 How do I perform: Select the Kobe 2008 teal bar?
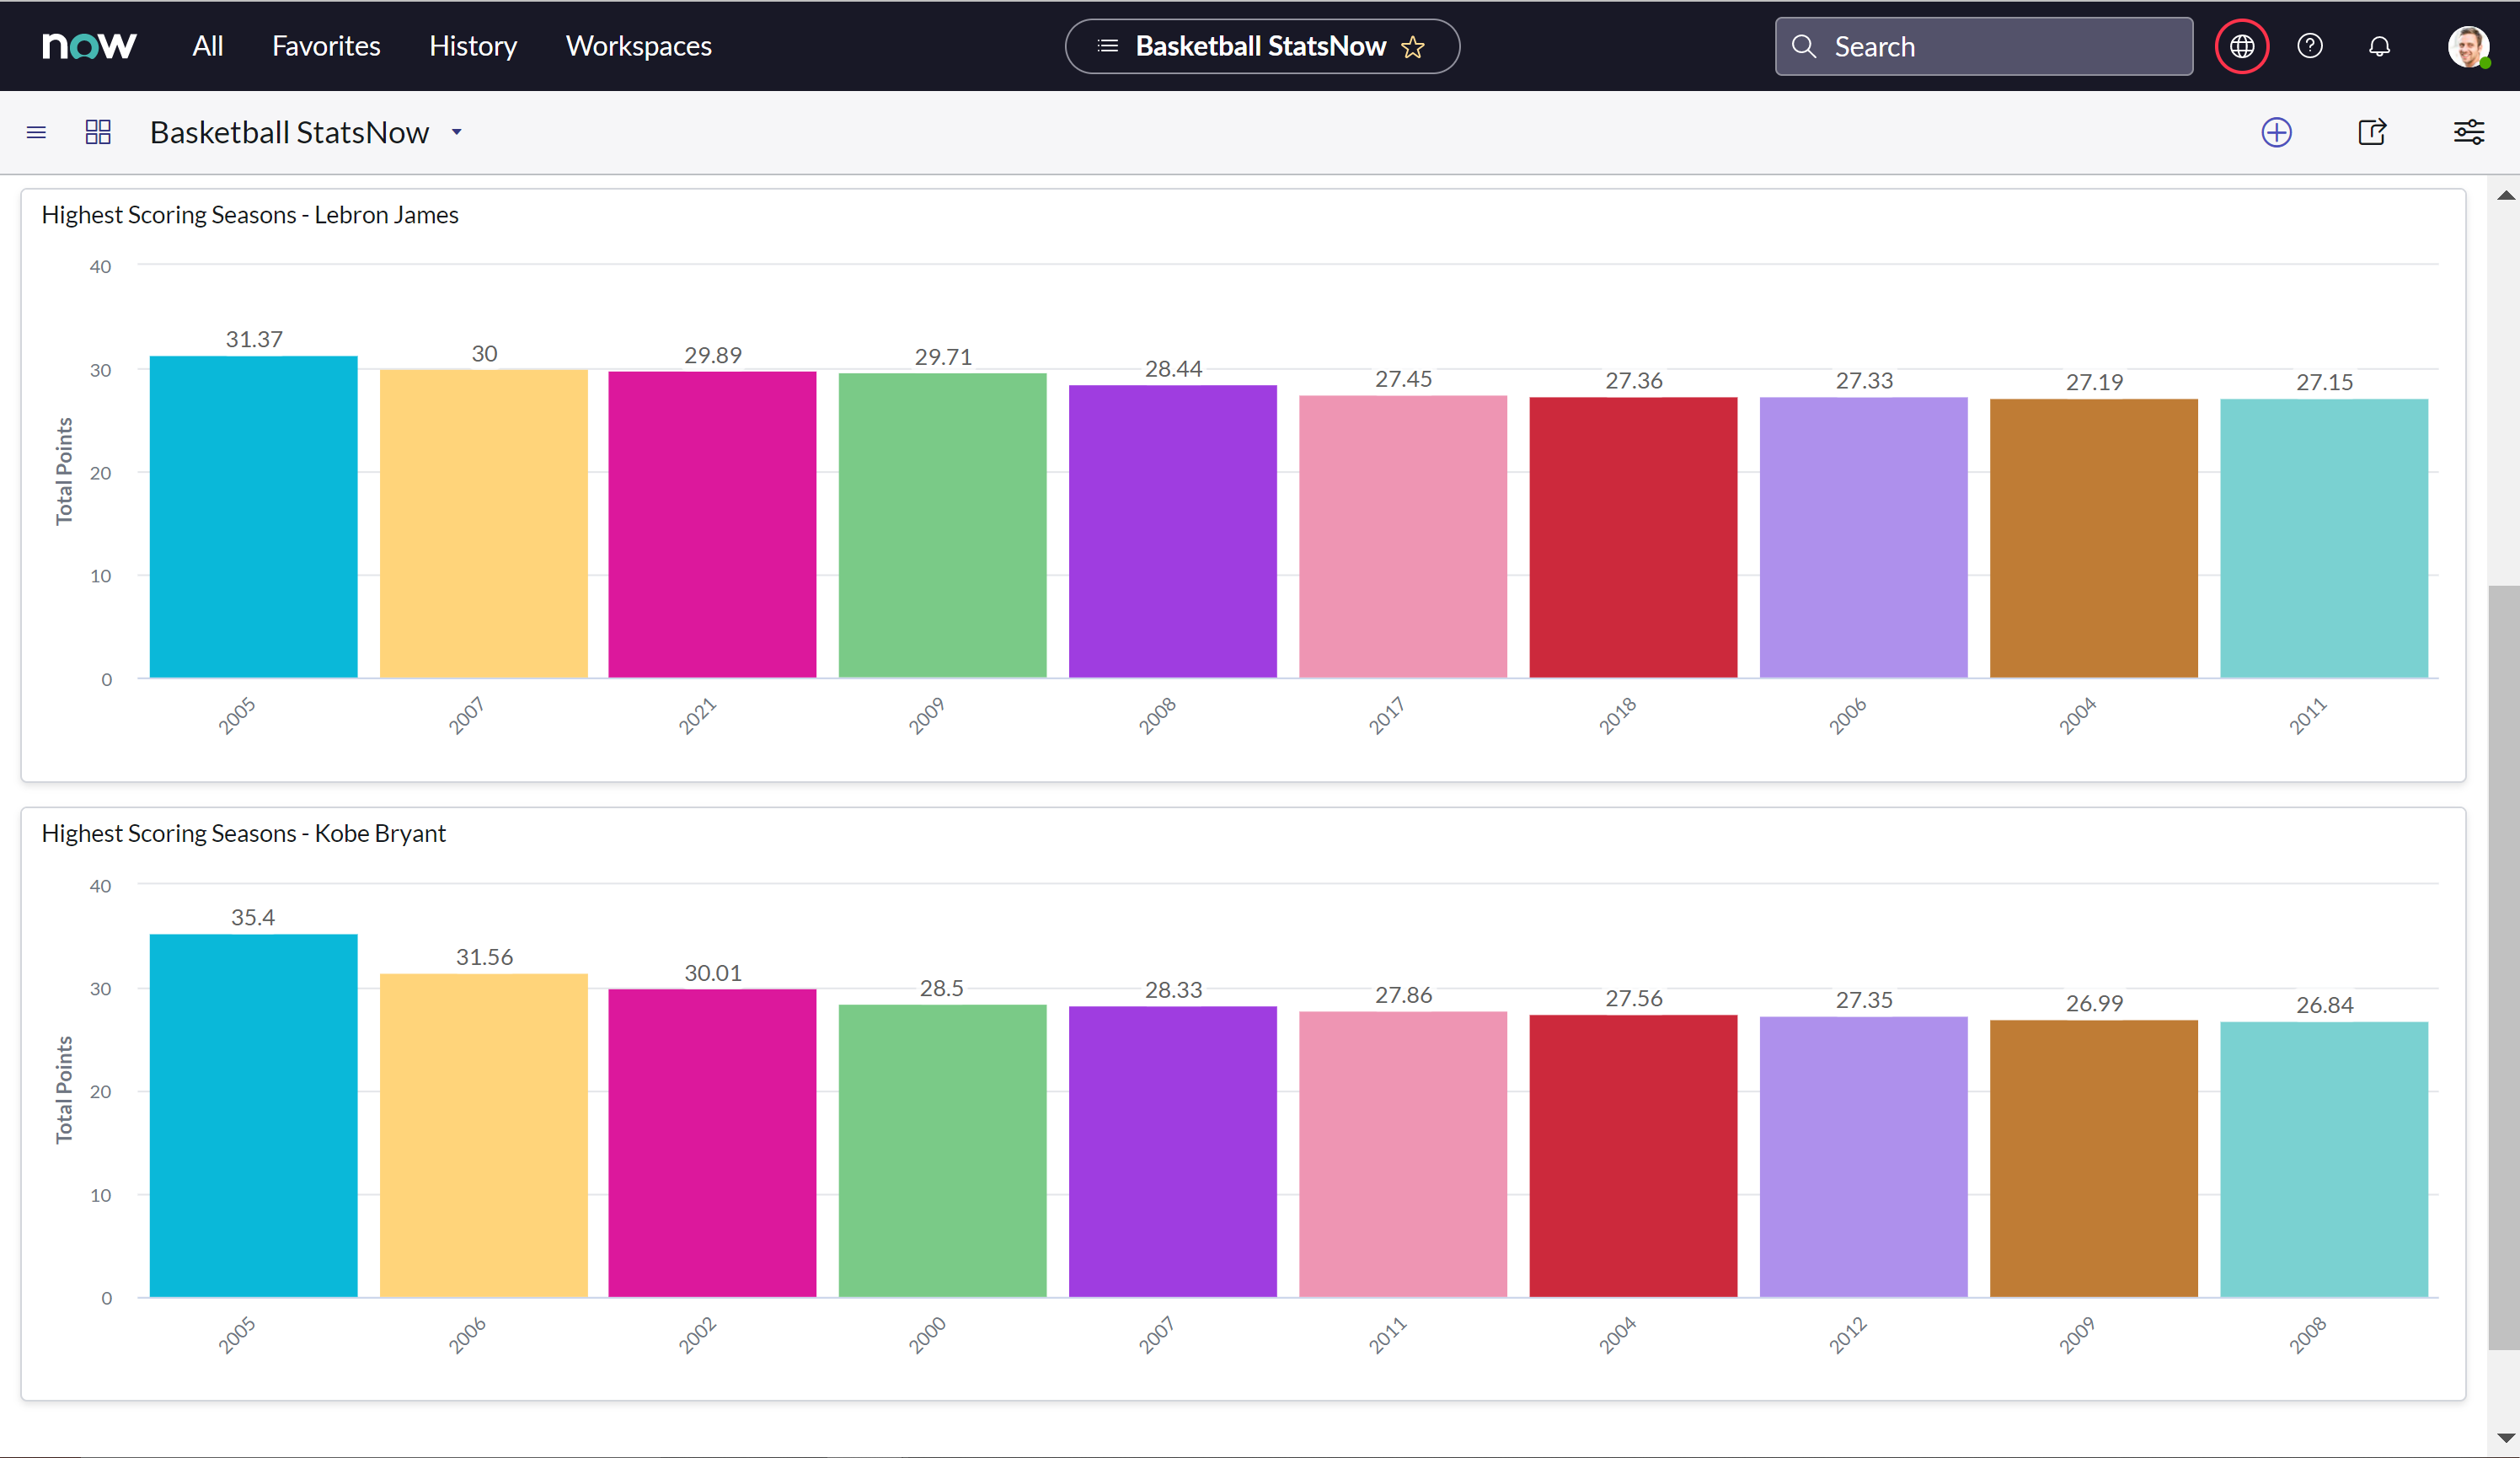pyautogui.click(x=2324, y=1160)
